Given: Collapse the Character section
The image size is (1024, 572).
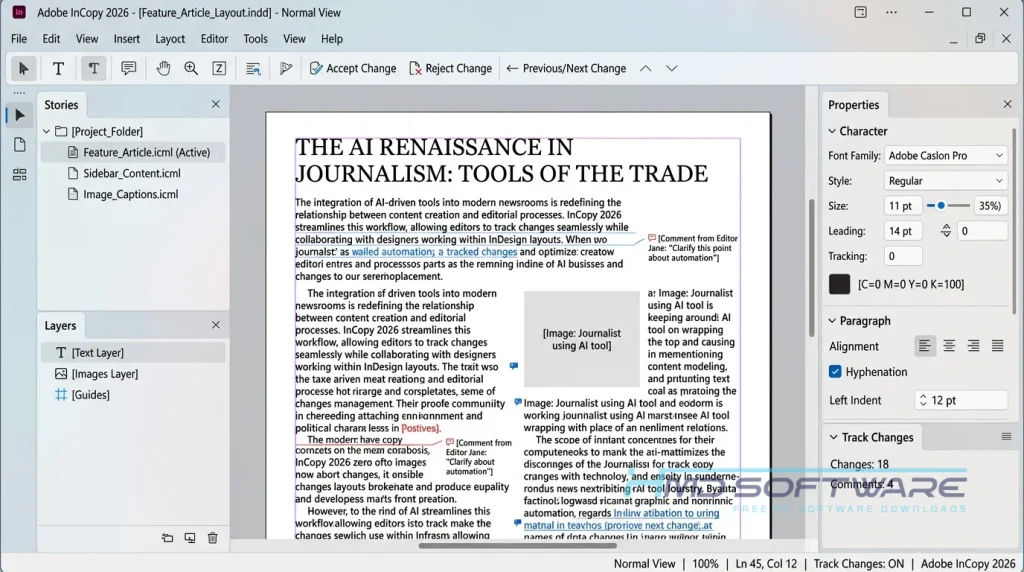Looking at the screenshot, I should [832, 131].
